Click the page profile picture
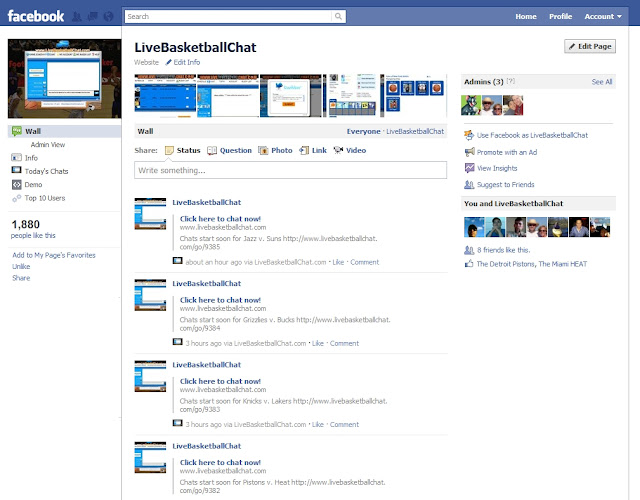Image resolution: width=640 pixels, height=500 pixels. [64, 78]
